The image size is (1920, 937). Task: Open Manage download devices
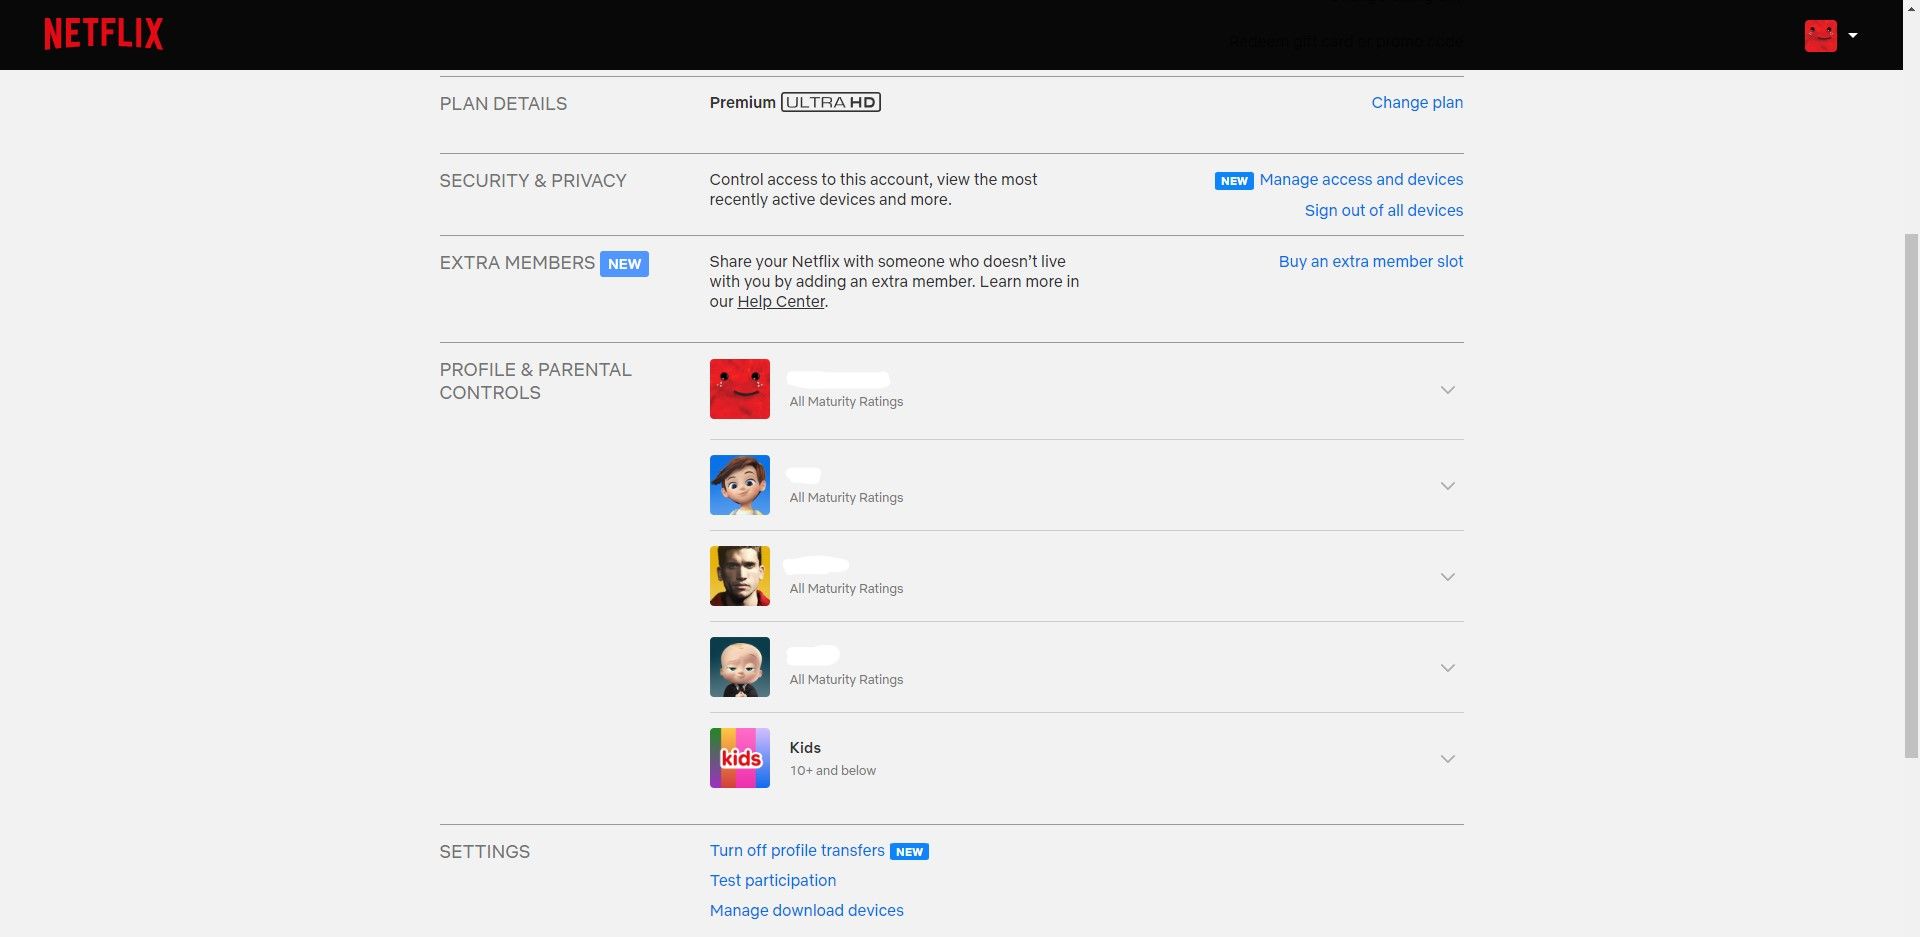pos(806,910)
